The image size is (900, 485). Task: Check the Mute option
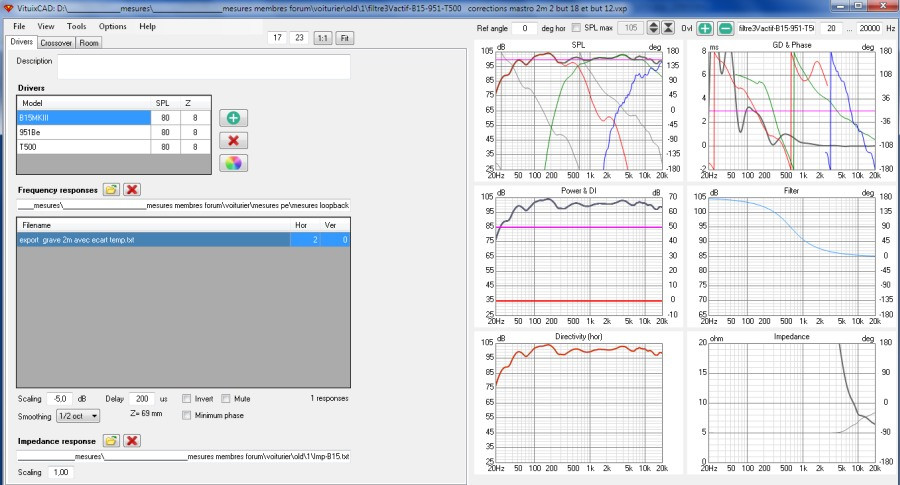click(226, 398)
